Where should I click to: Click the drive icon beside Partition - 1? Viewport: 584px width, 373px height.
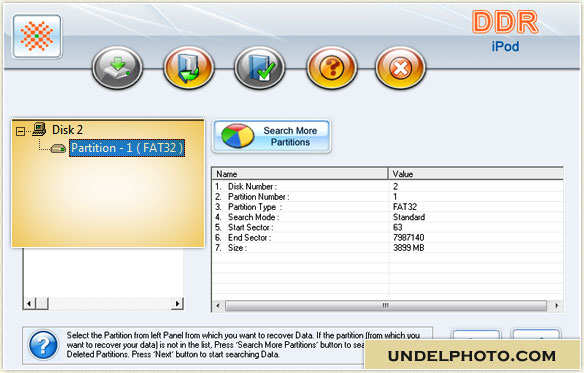point(58,148)
